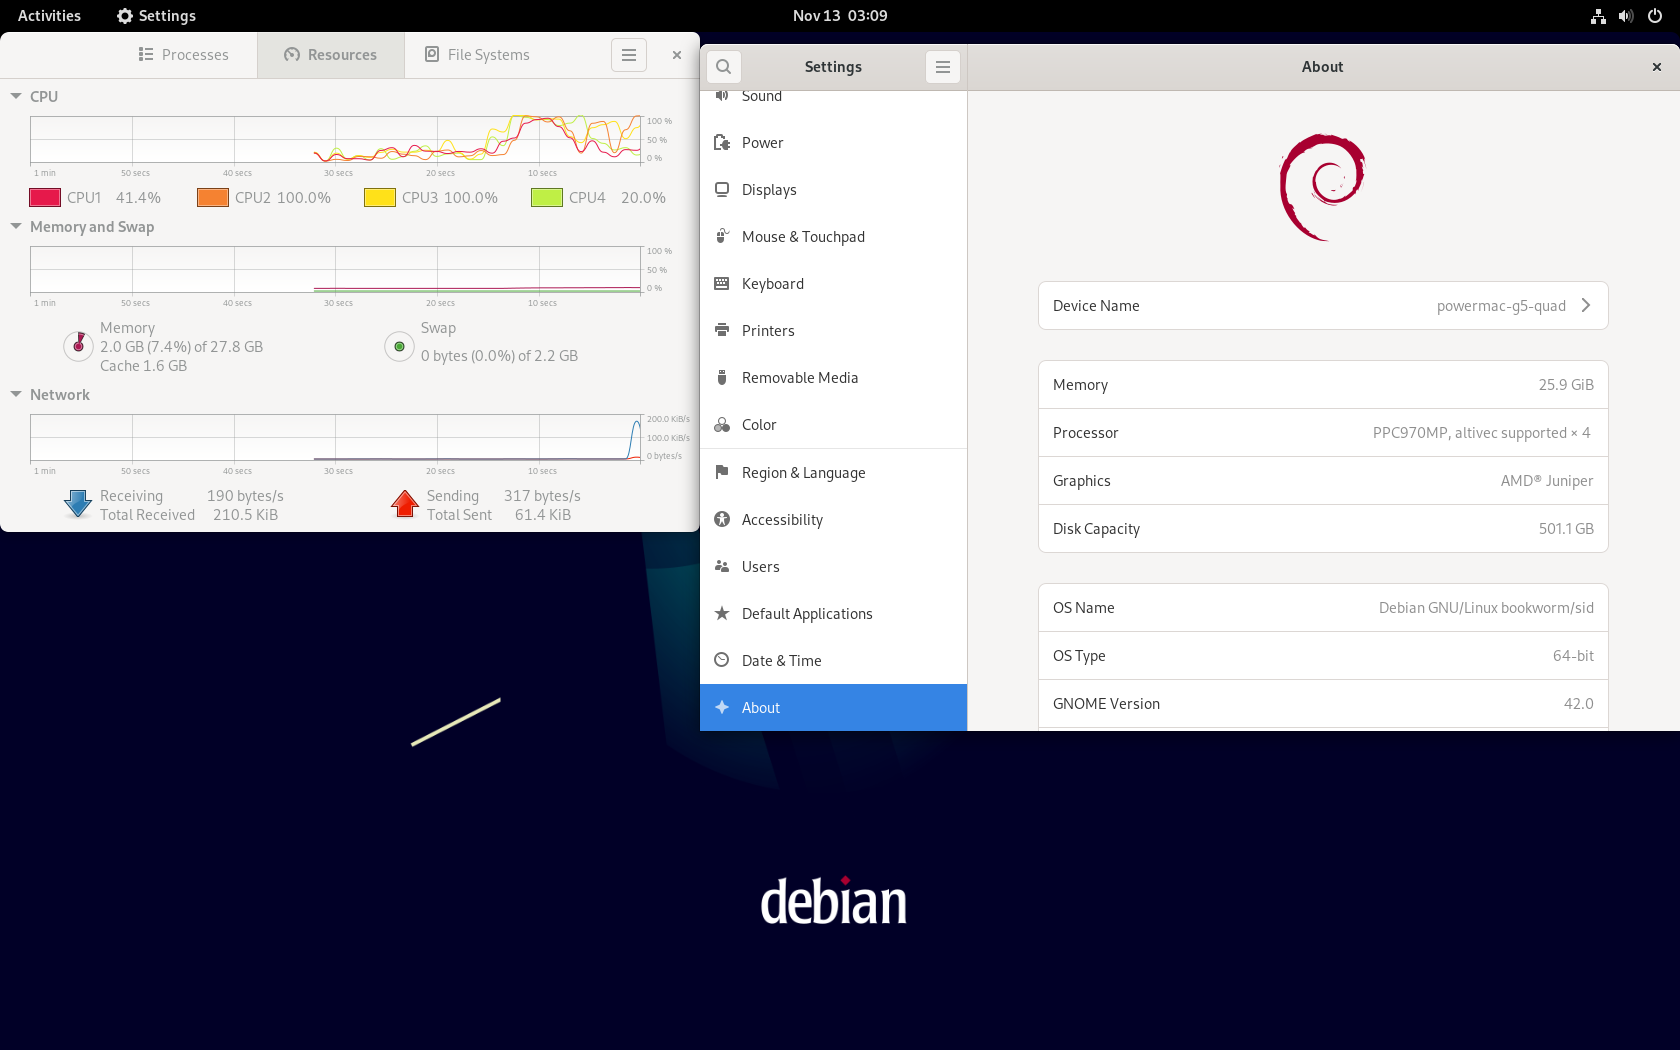Click the GNOME Version row
Viewport: 1680px width, 1050px height.
pos(1323,704)
